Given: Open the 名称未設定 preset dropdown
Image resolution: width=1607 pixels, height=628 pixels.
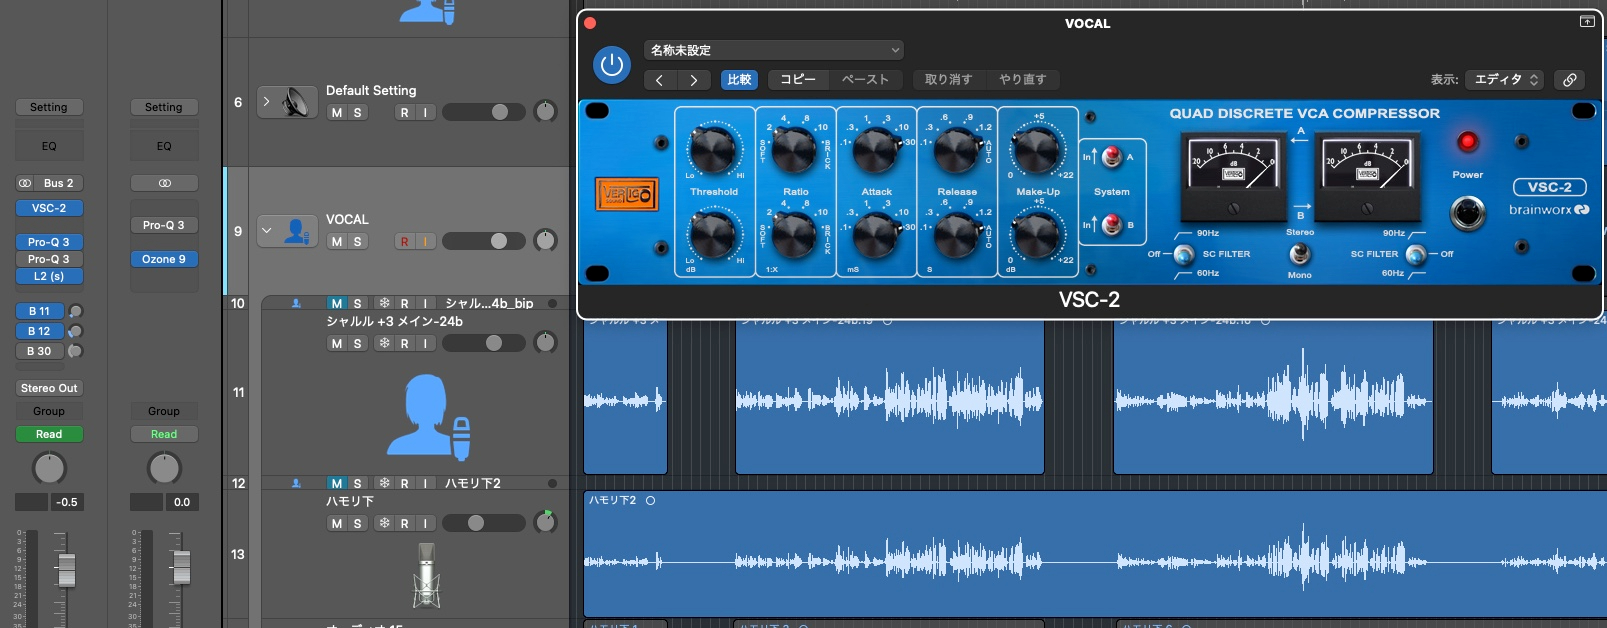Looking at the screenshot, I should (774, 50).
